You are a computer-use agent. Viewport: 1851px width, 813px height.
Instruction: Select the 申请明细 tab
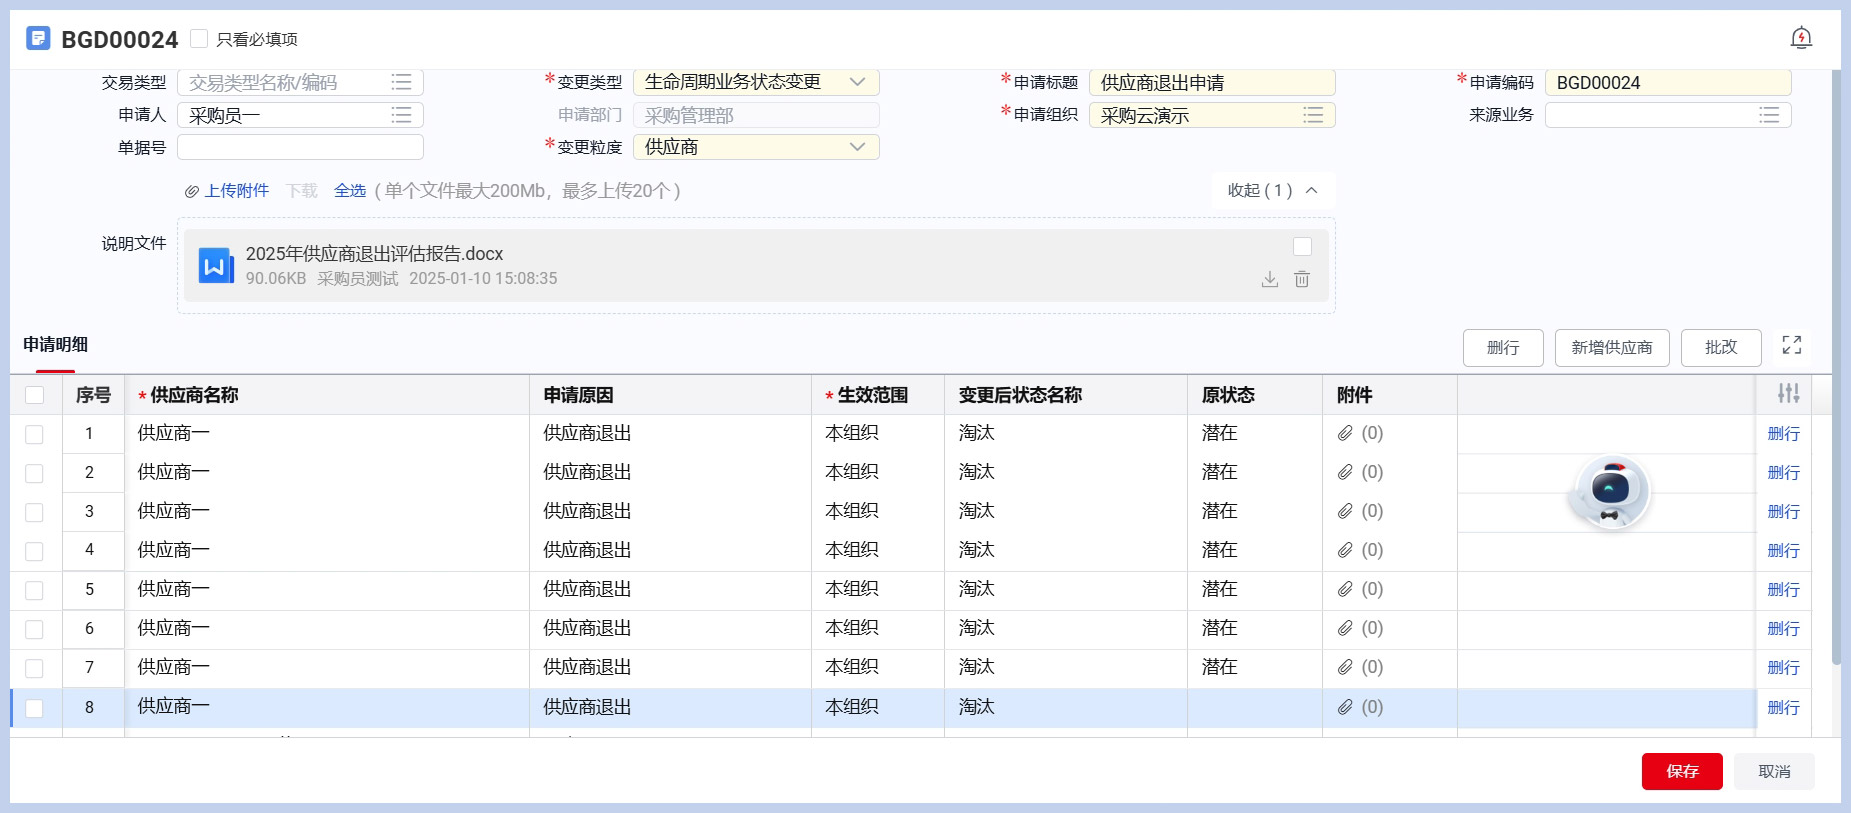pos(56,345)
